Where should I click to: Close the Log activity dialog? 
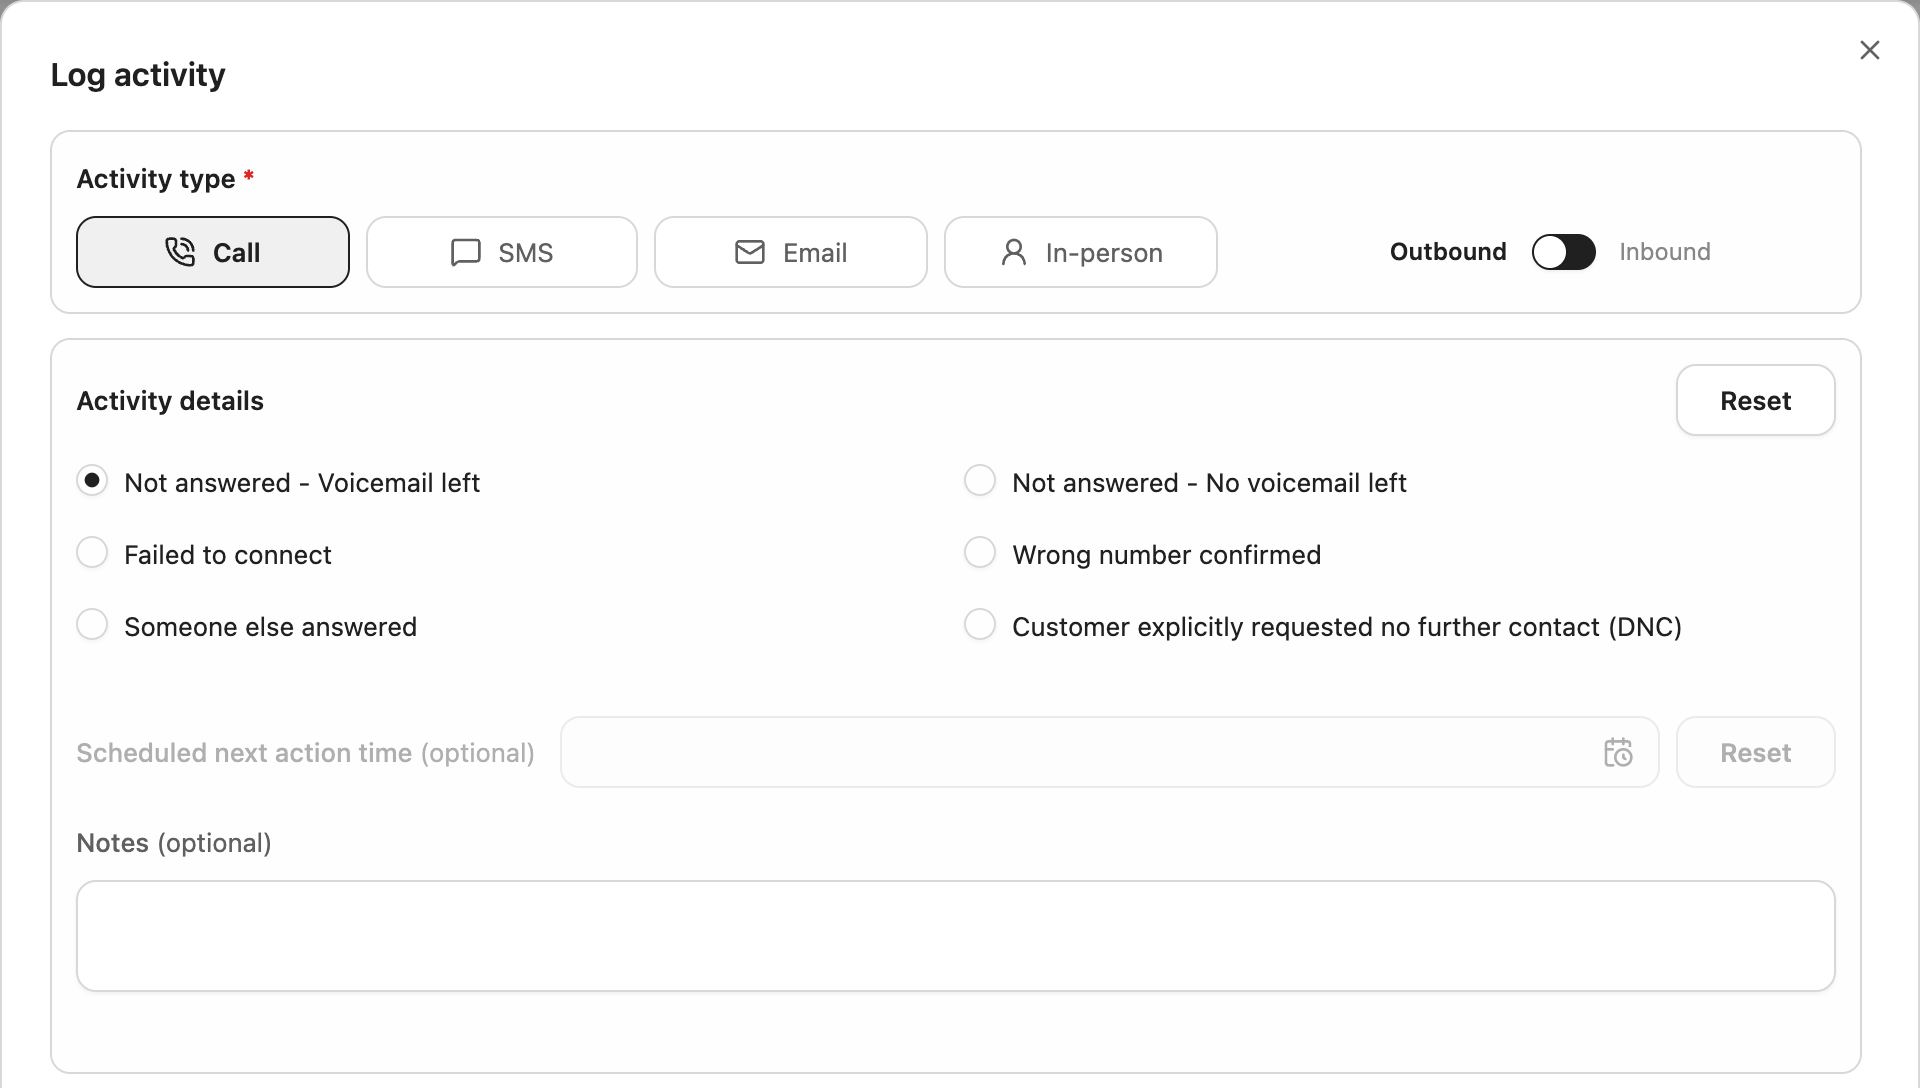click(x=1869, y=50)
